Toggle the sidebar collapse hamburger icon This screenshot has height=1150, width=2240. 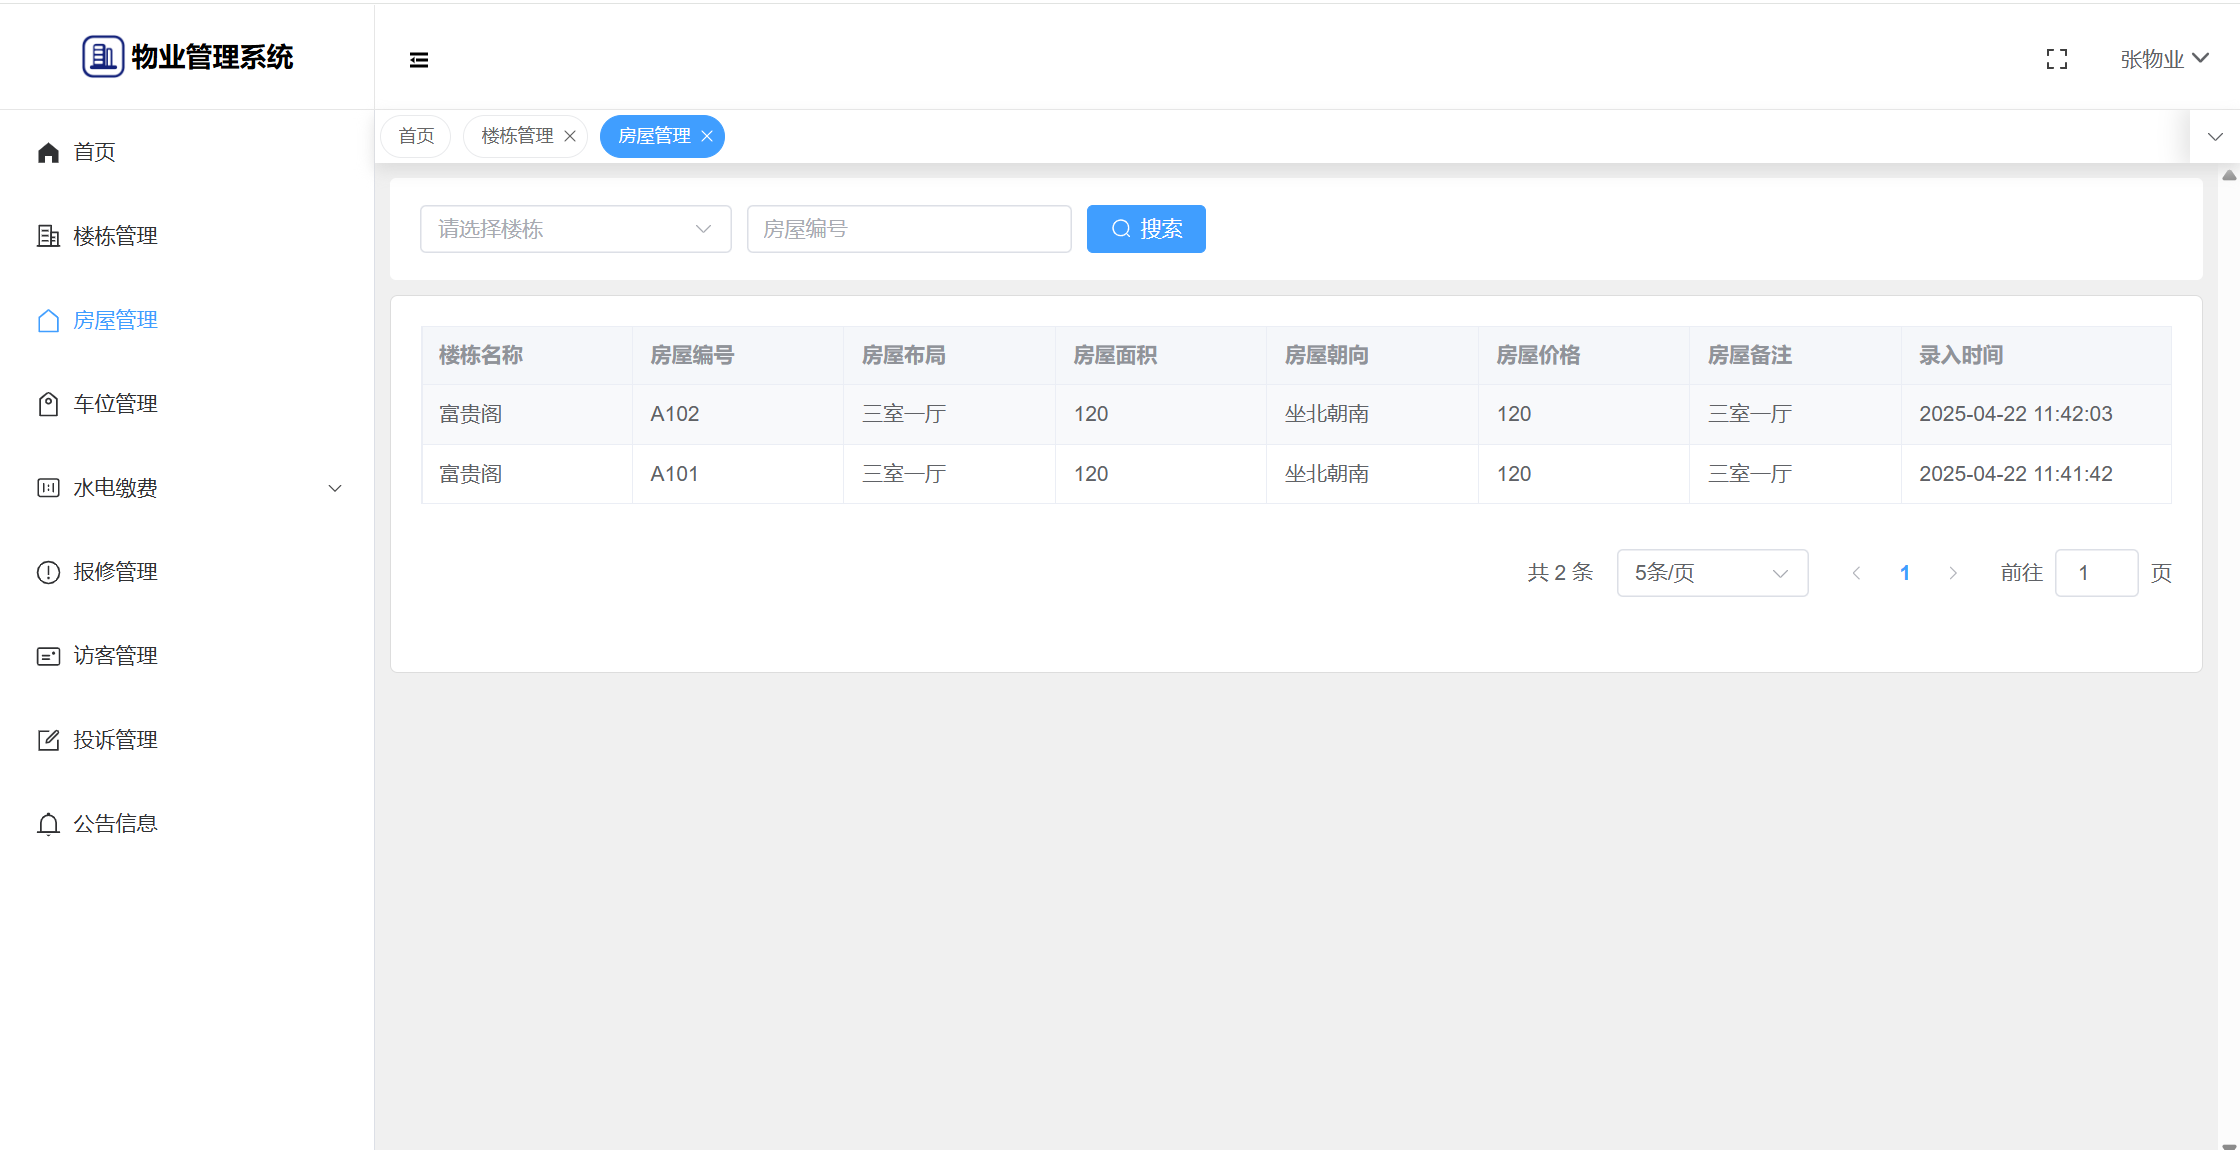[x=419, y=60]
